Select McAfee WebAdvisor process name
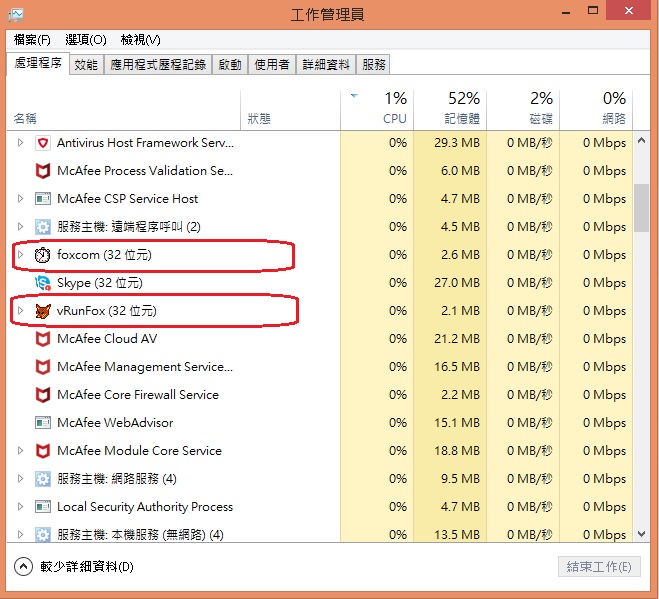Screen dimensions: 659x599 coord(115,423)
